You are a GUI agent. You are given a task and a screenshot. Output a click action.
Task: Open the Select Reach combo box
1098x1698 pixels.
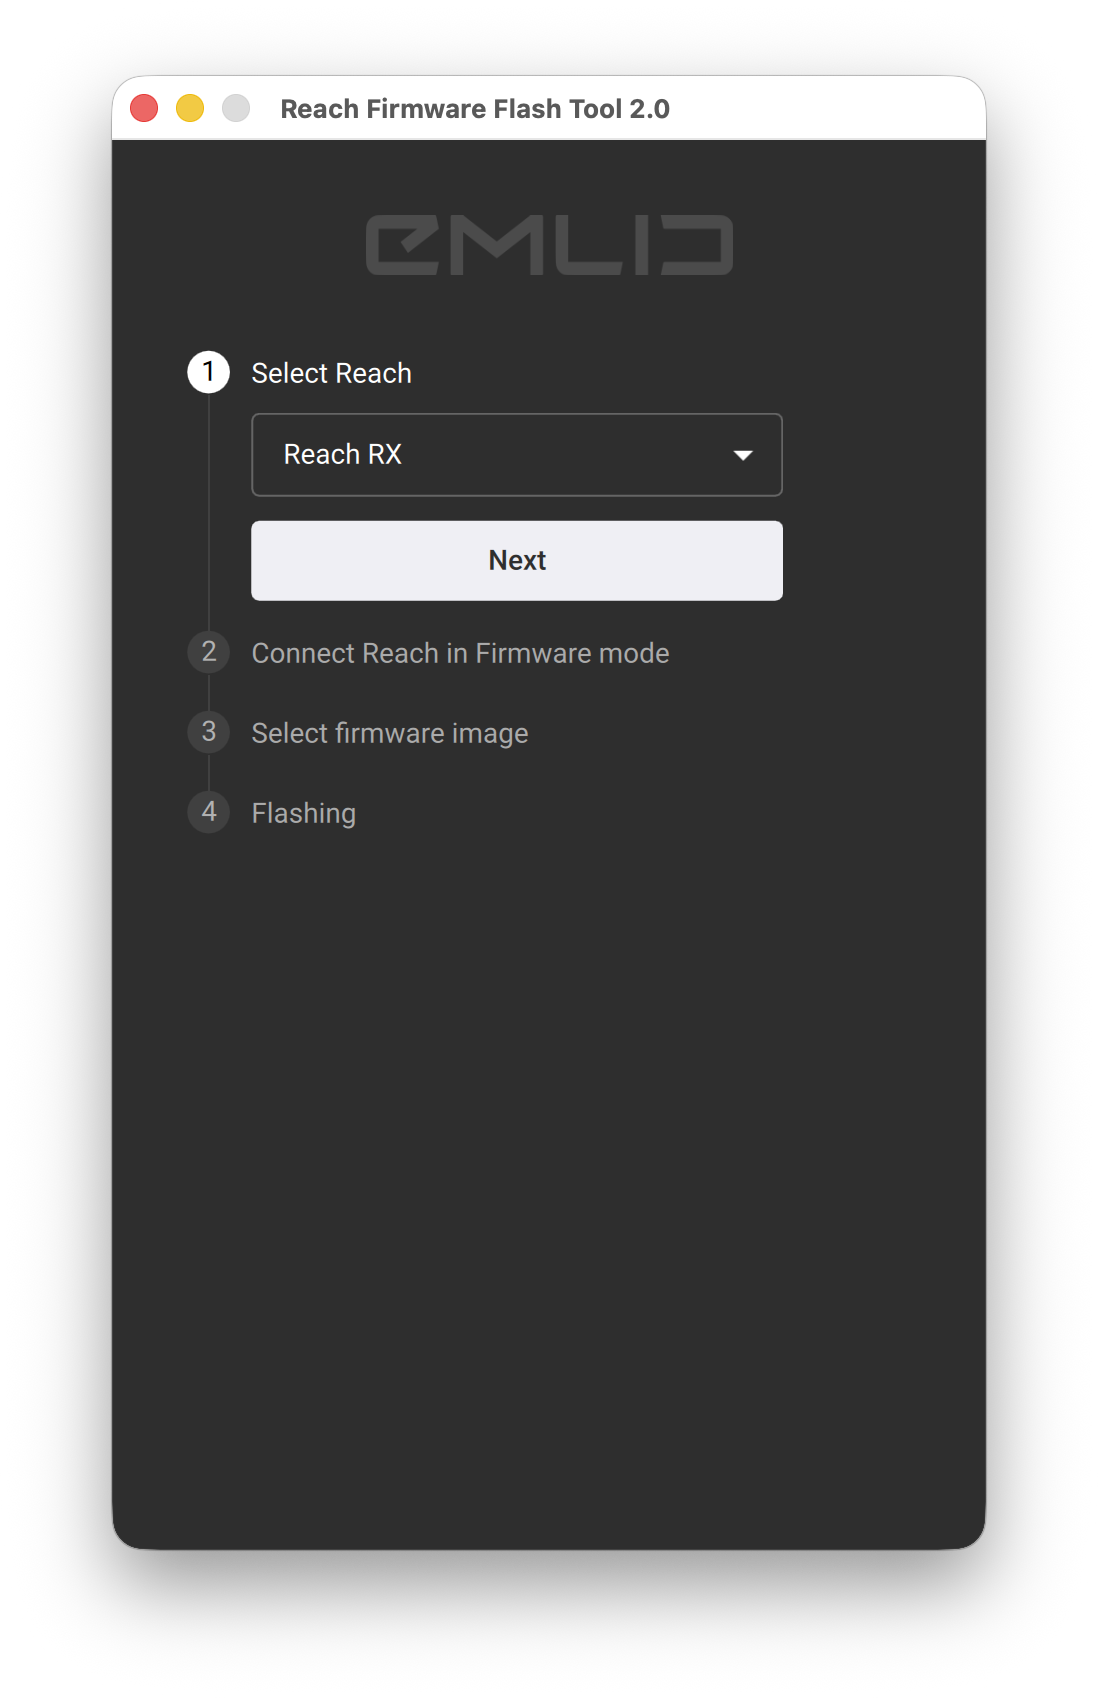[517, 455]
